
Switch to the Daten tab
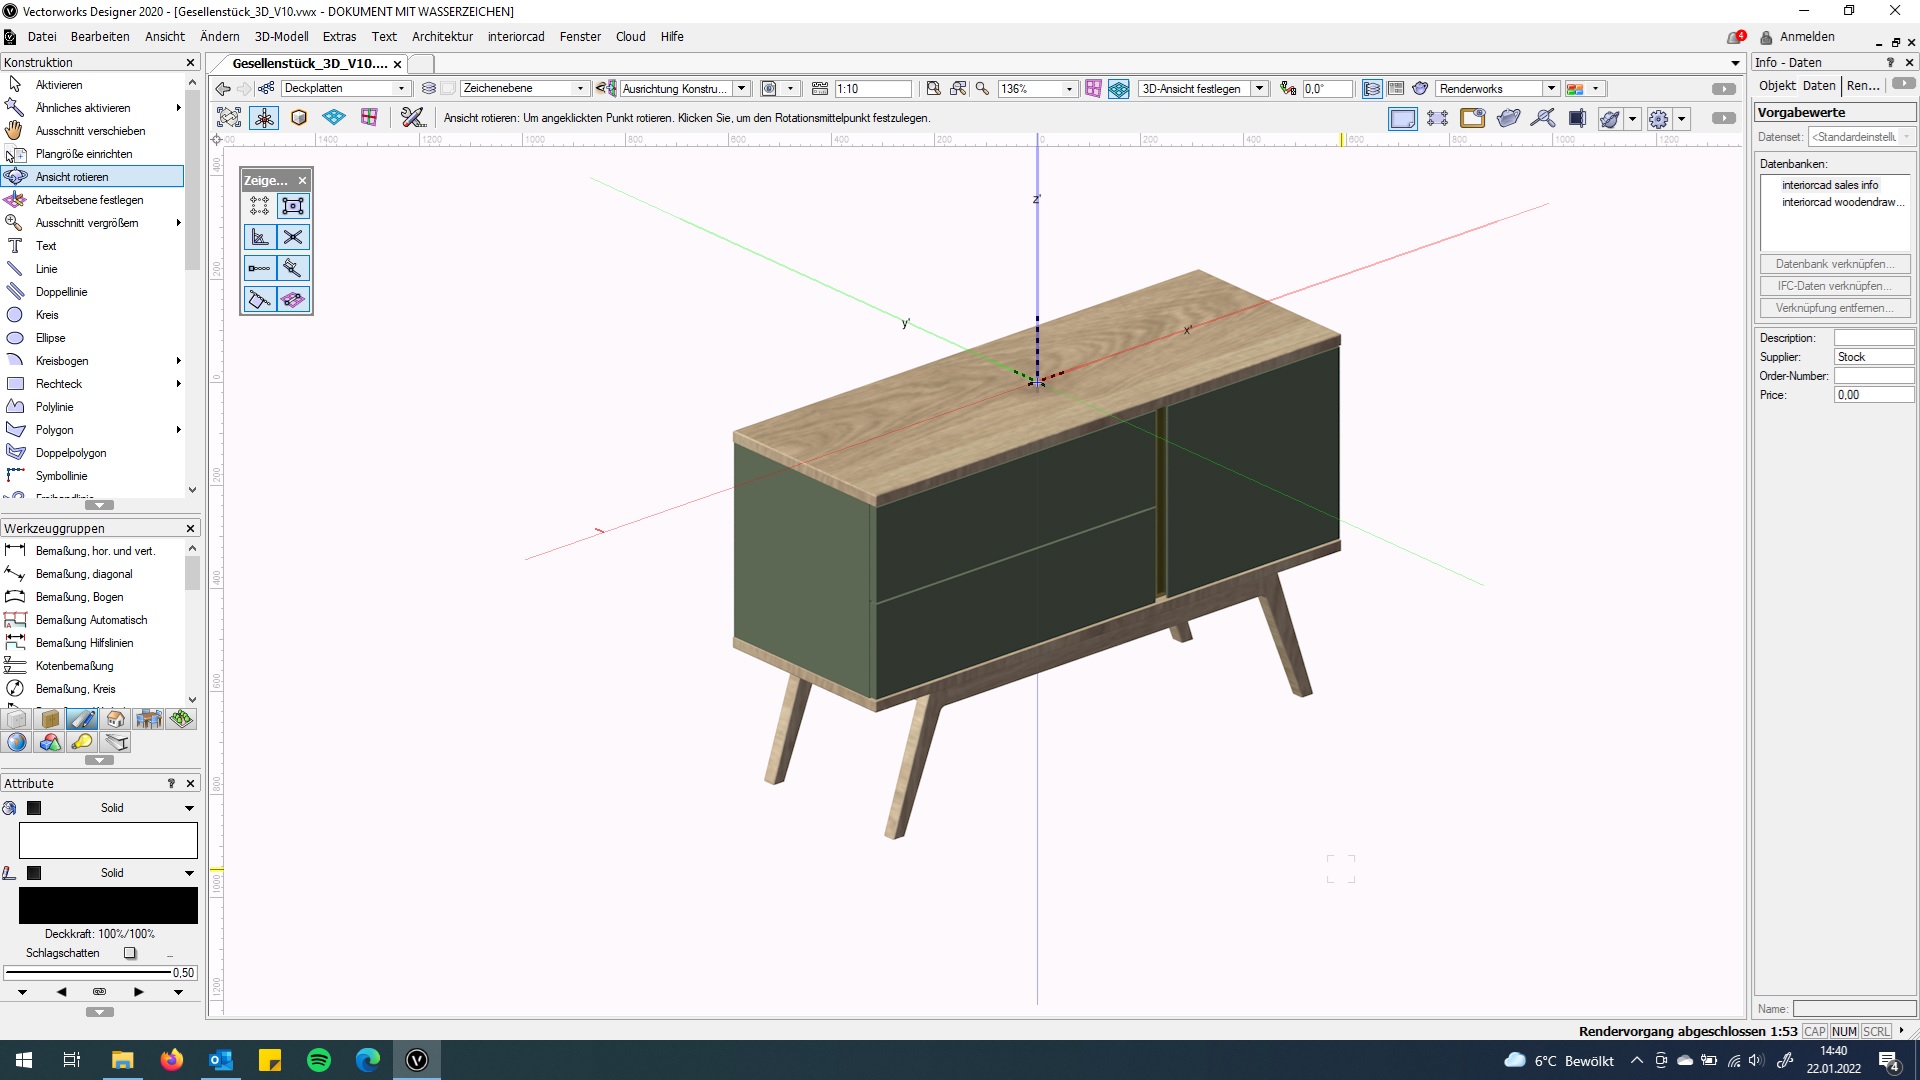[x=1819, y=86]
